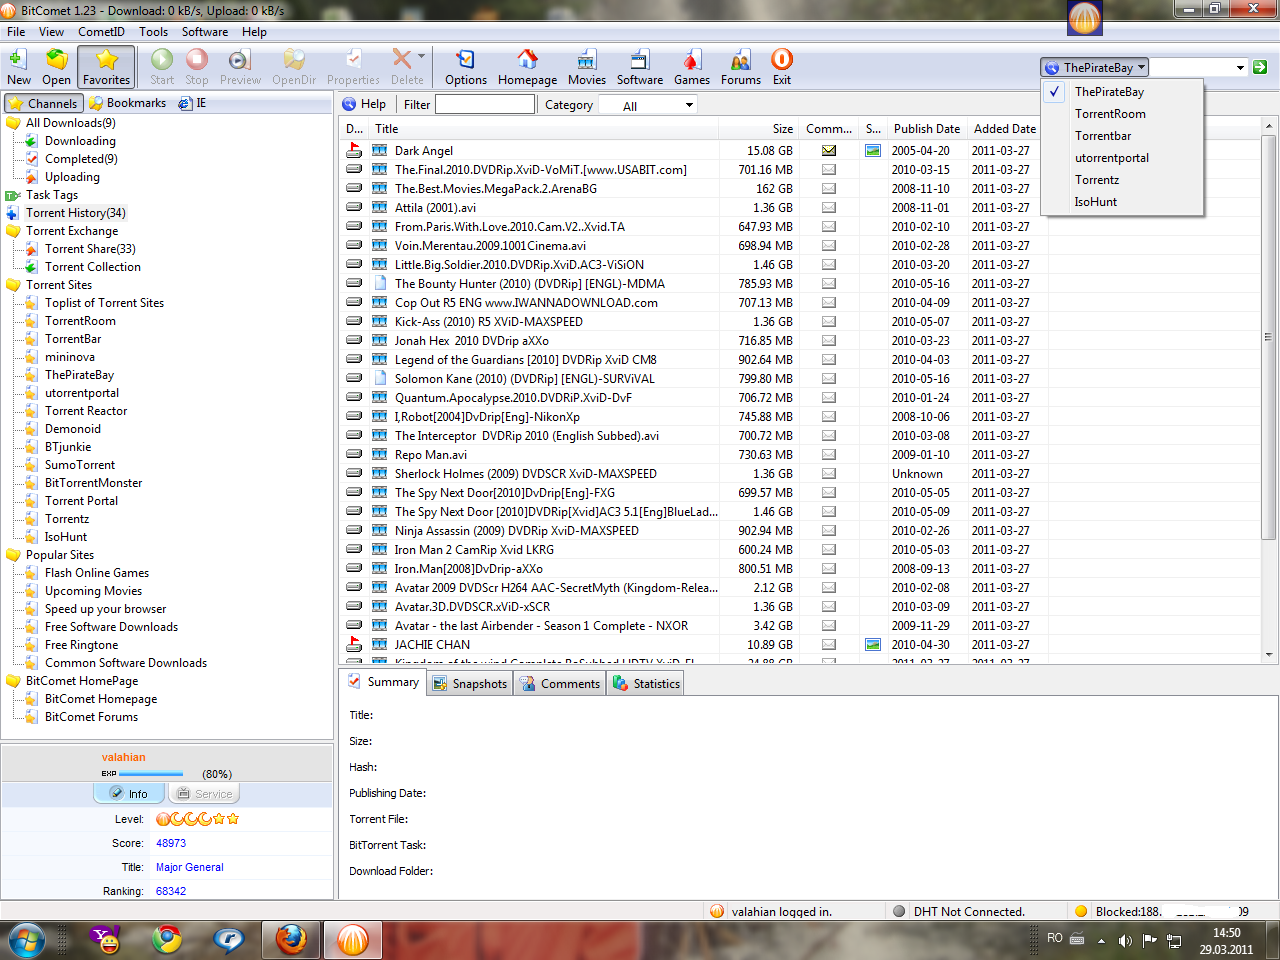Viewport: 1280px width, 960px height.
Task: Open ThePirateBay search engine dropdown
Action: [x=1095, y=67]
